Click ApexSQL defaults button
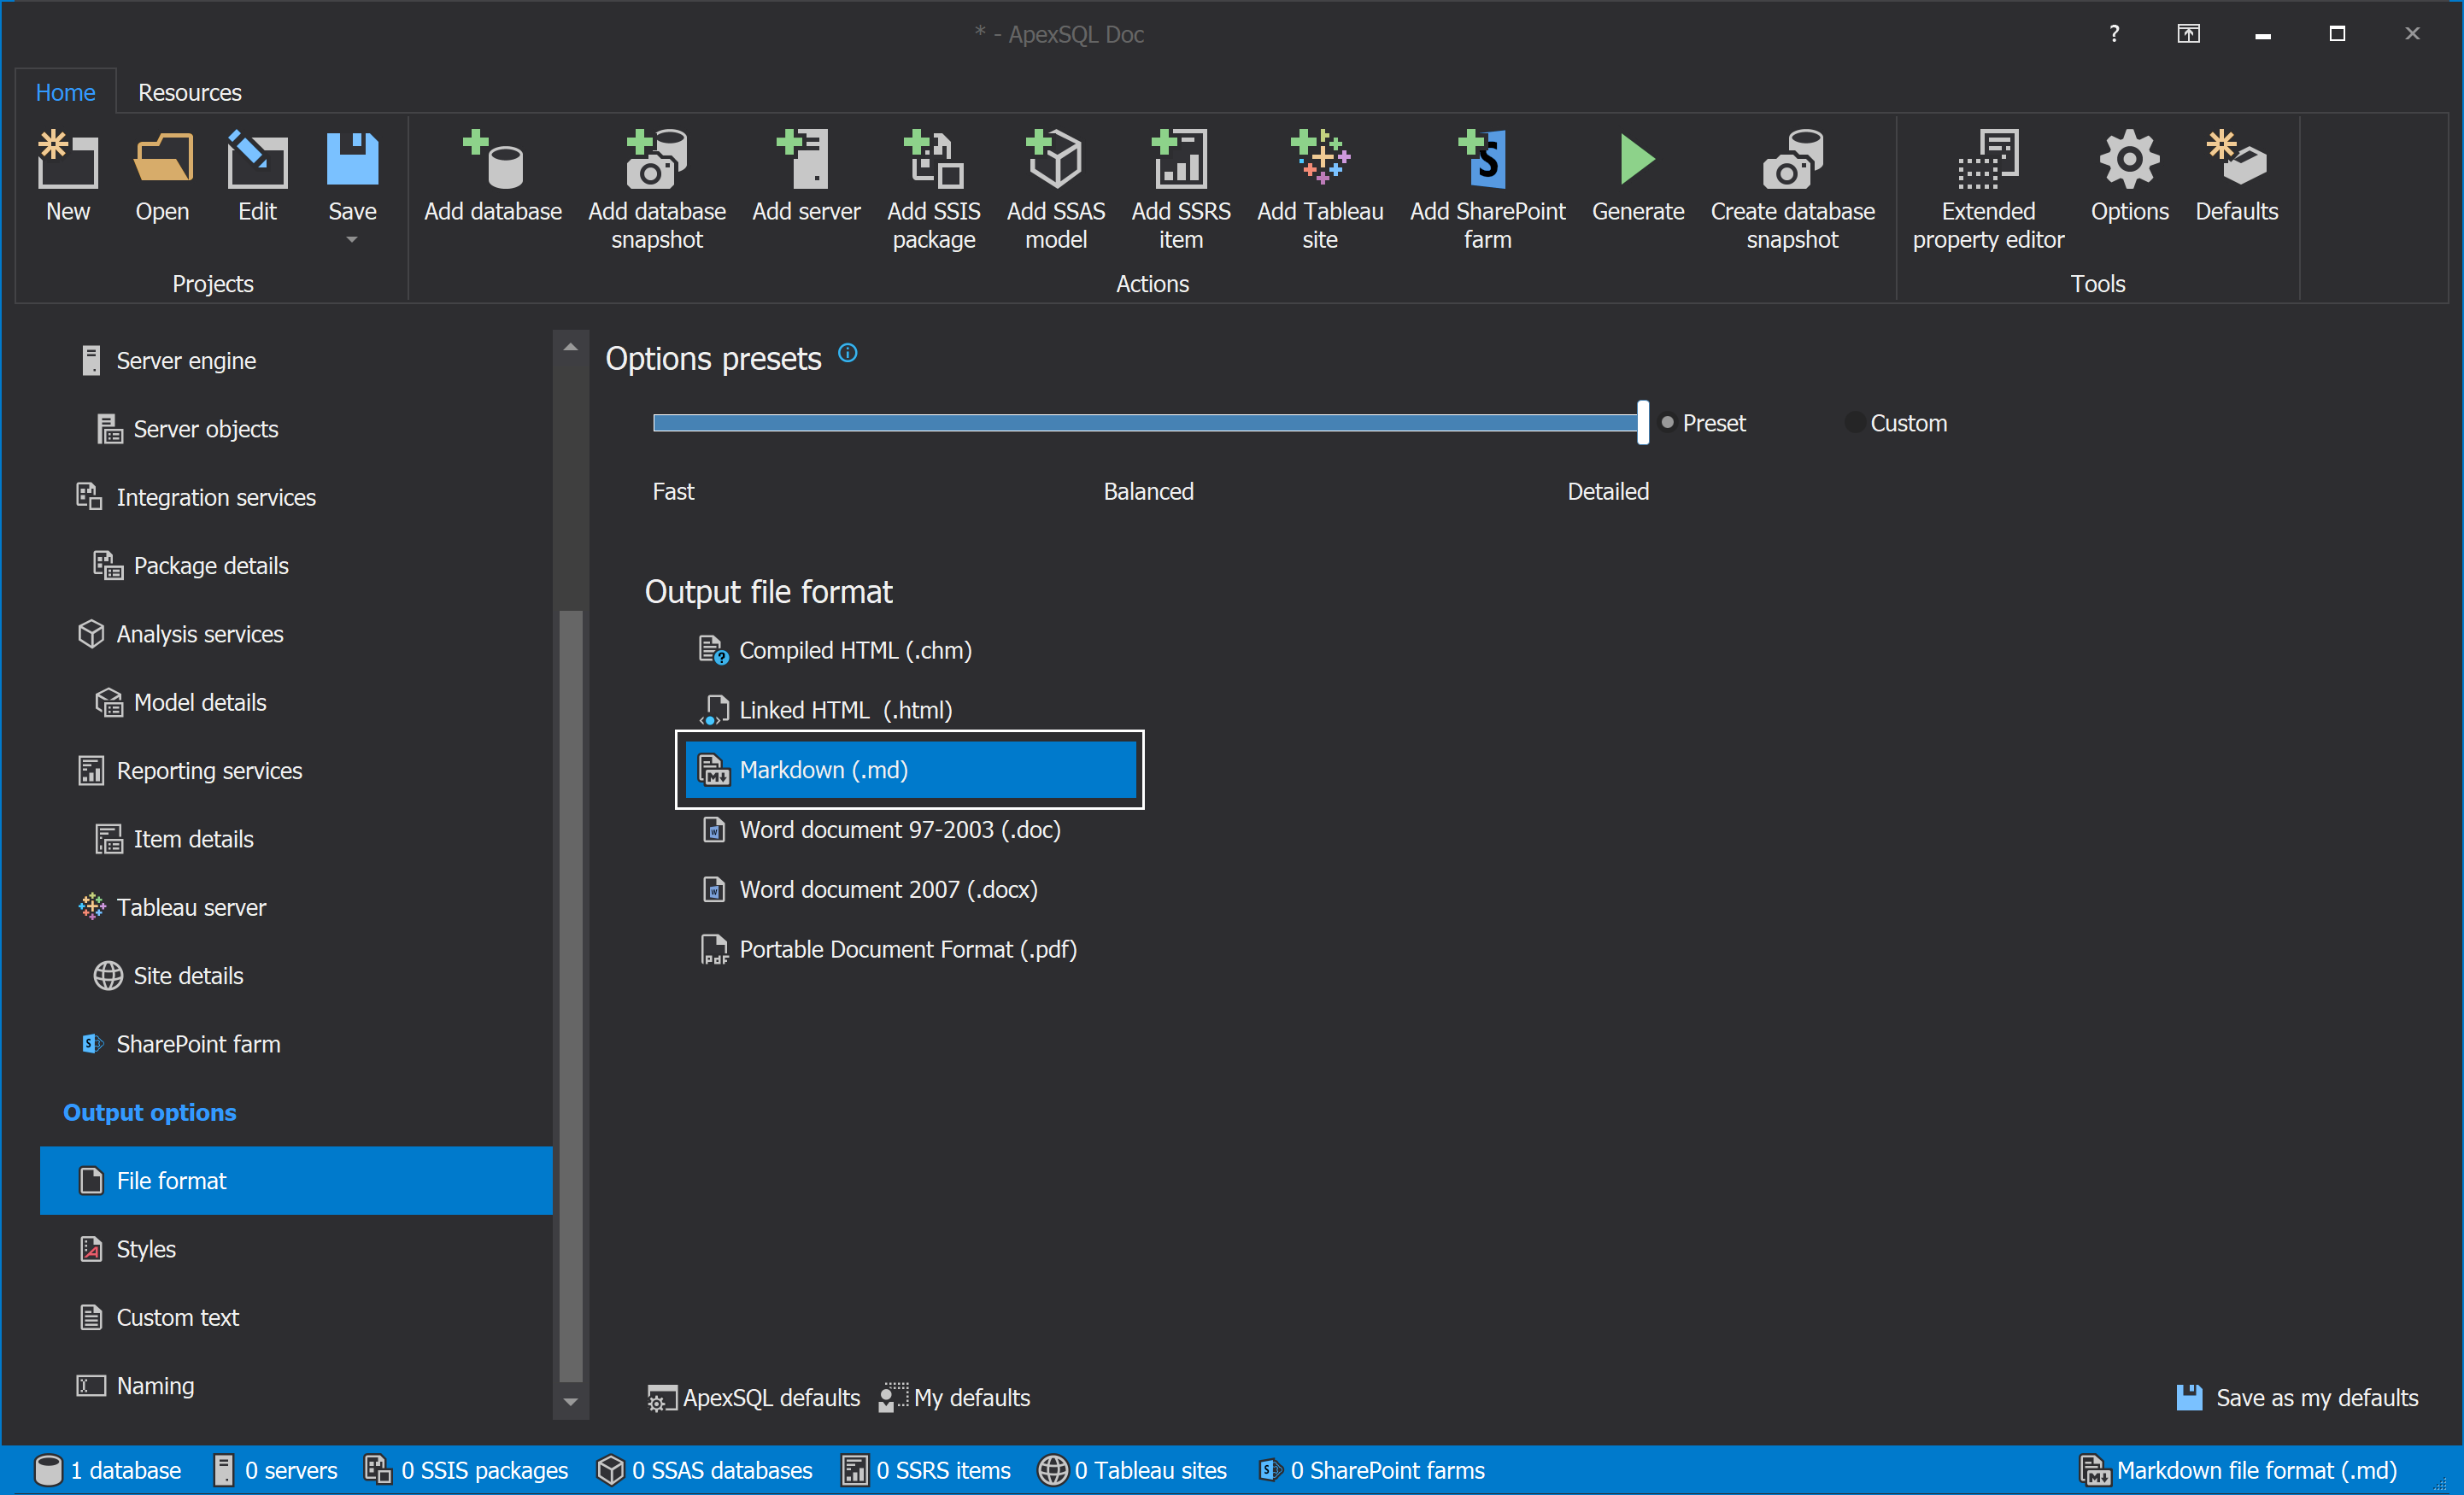 coord(754,1397)
